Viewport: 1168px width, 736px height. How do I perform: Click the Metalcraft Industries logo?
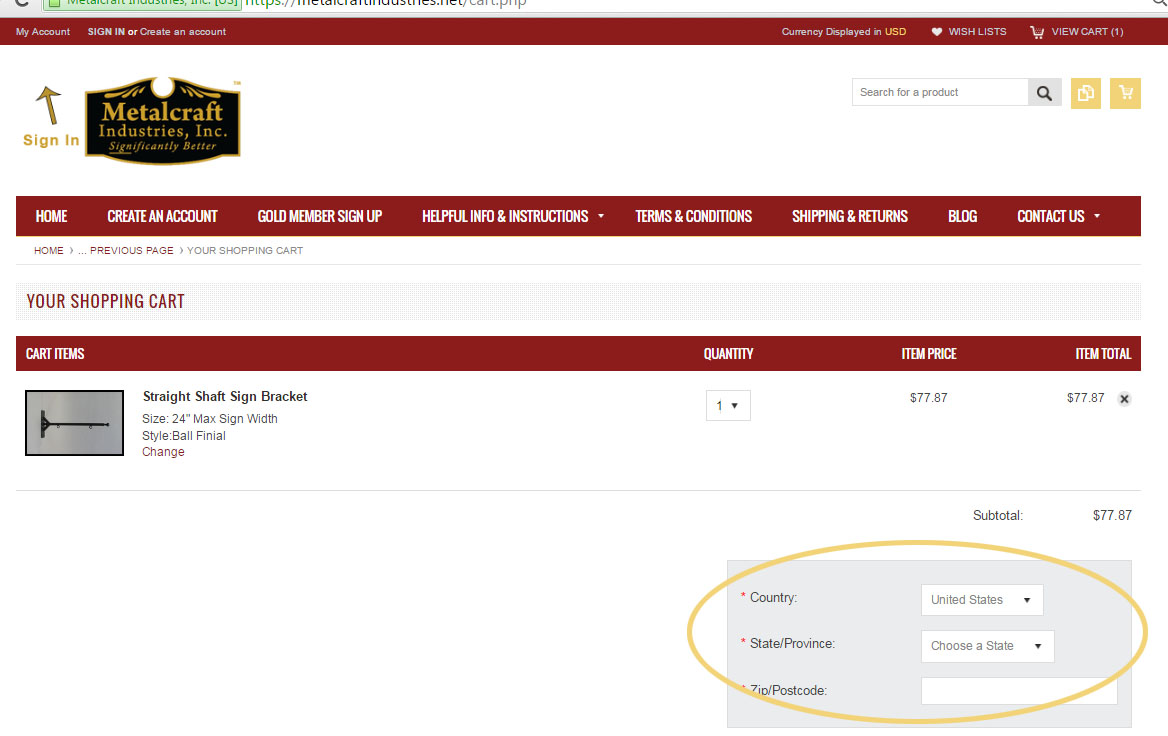162,120
